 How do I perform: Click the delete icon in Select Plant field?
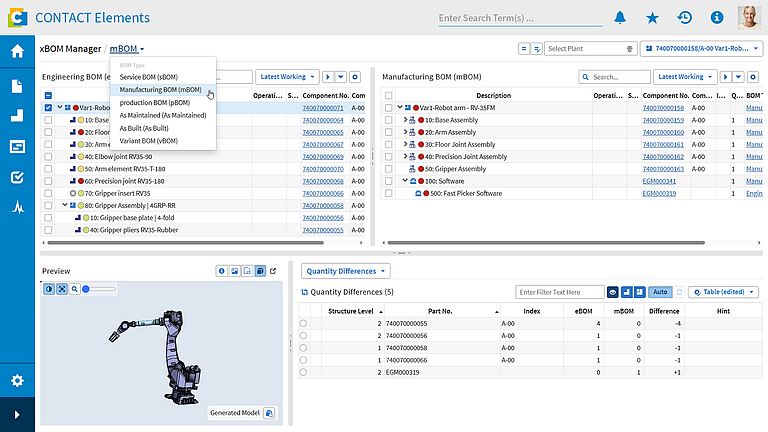(x=629, y=49)
